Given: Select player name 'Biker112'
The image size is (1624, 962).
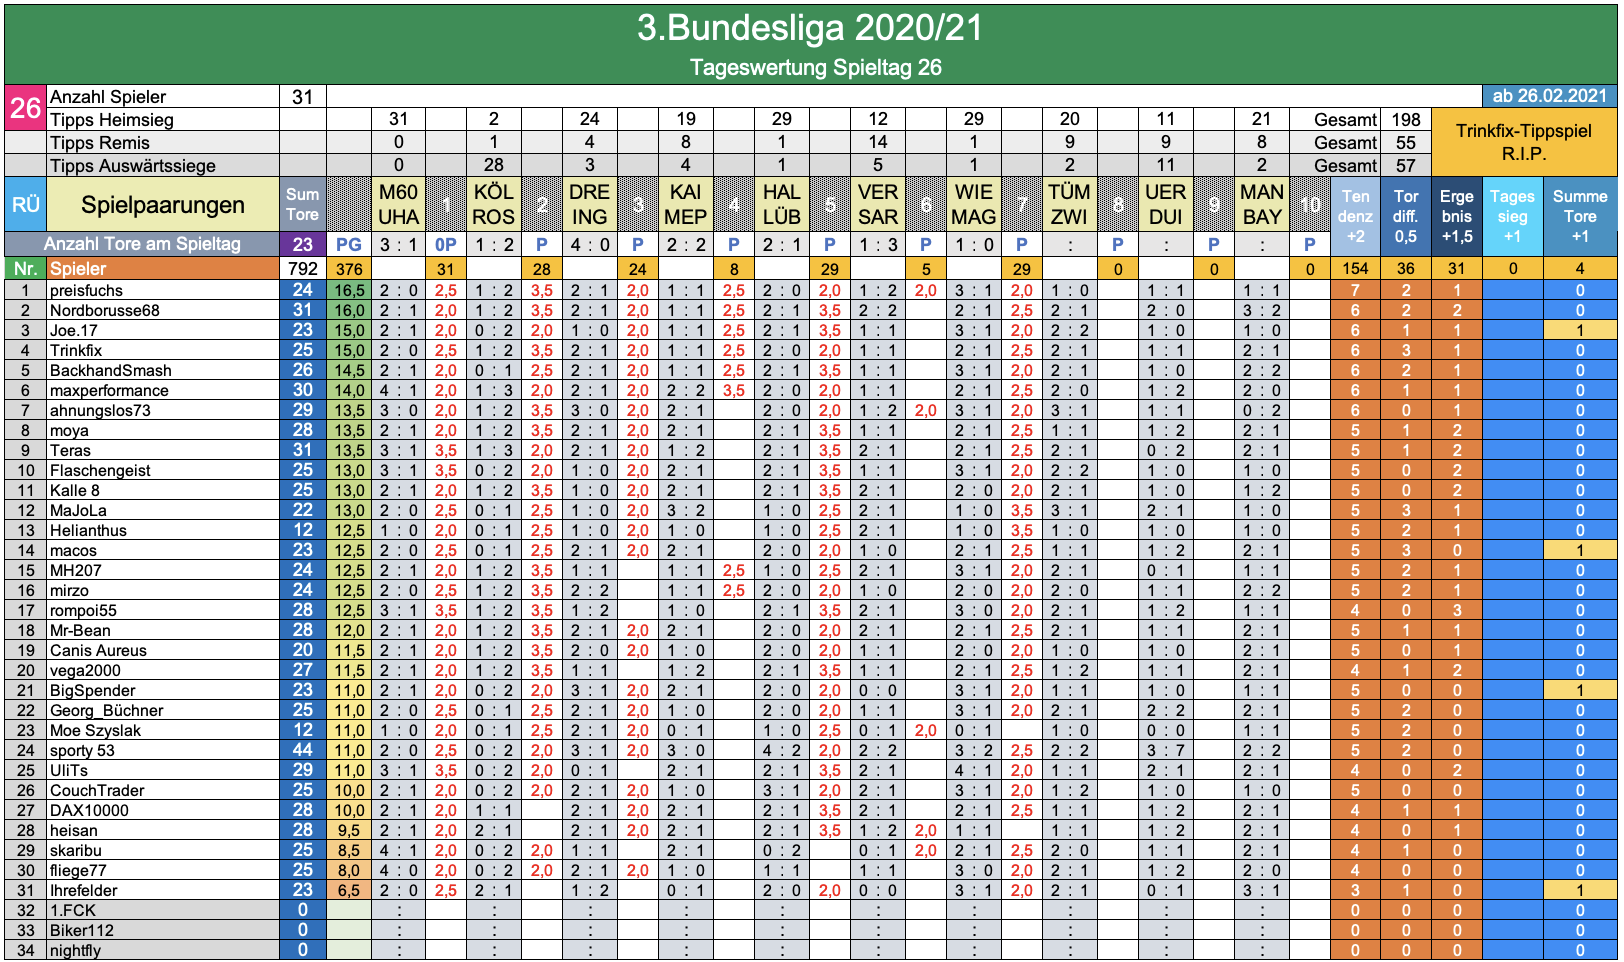Looking at the screenshot, I should (82, 931).
